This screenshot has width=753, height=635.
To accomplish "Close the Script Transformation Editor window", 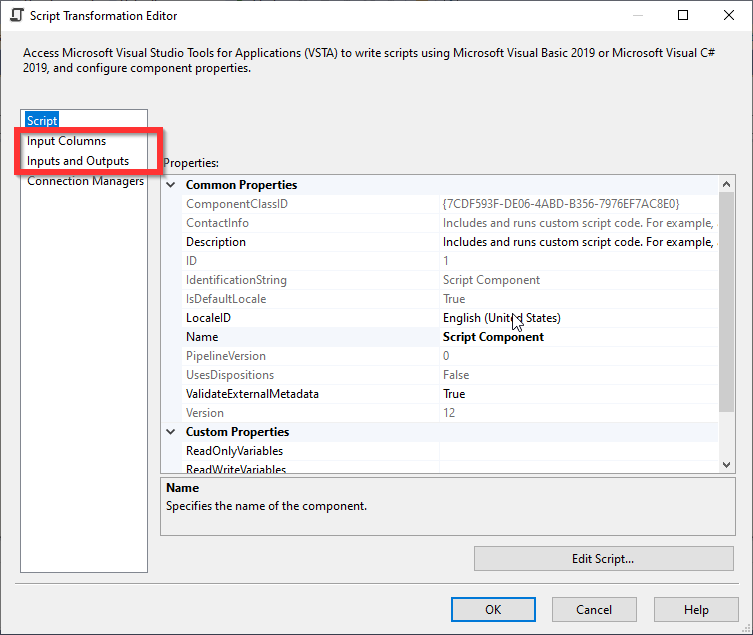I will [x=729, y=16].
